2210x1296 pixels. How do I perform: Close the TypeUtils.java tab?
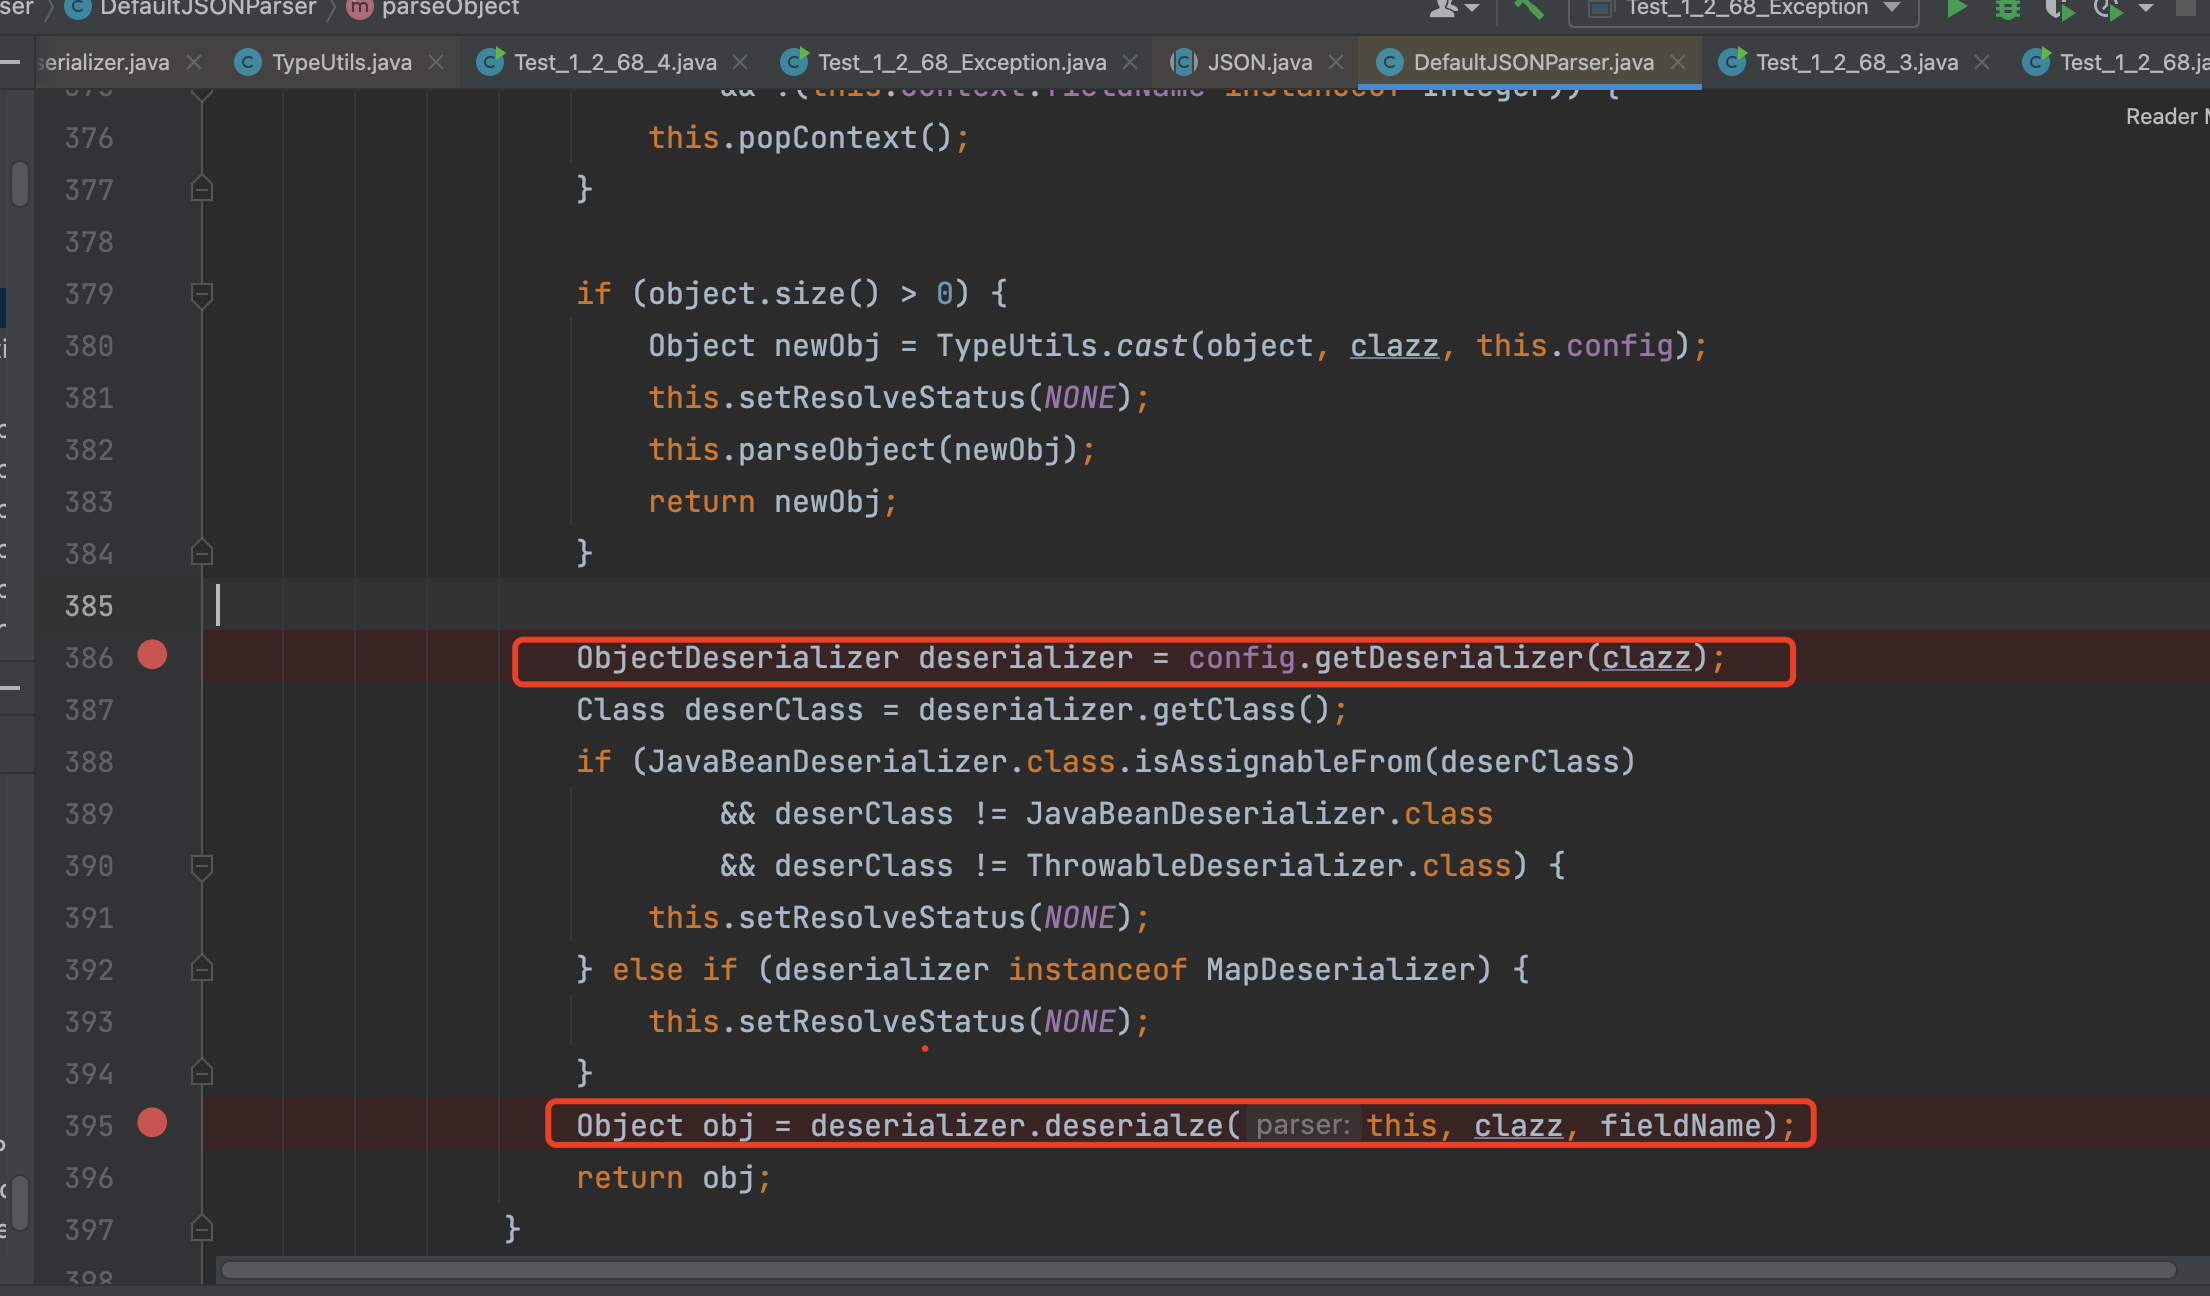pos(436,62)
